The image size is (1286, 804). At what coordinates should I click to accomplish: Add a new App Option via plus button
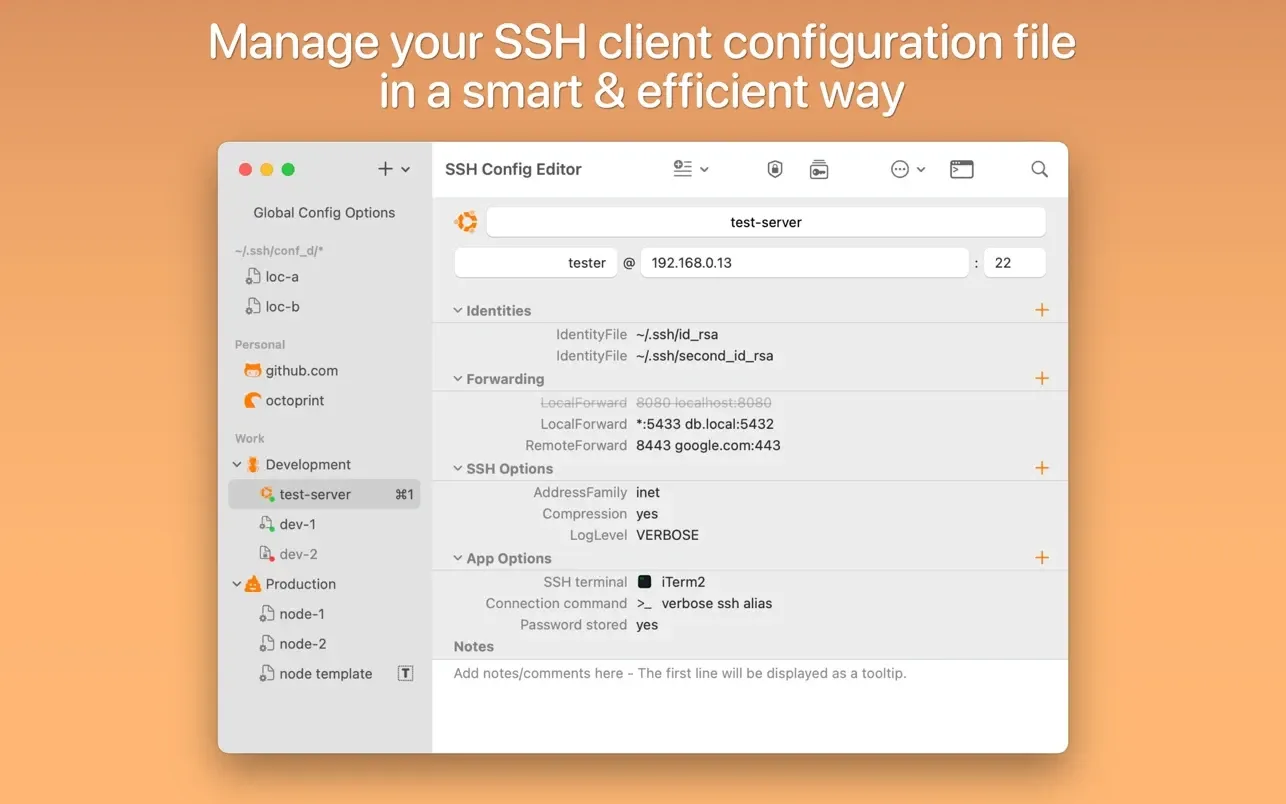1042,558
